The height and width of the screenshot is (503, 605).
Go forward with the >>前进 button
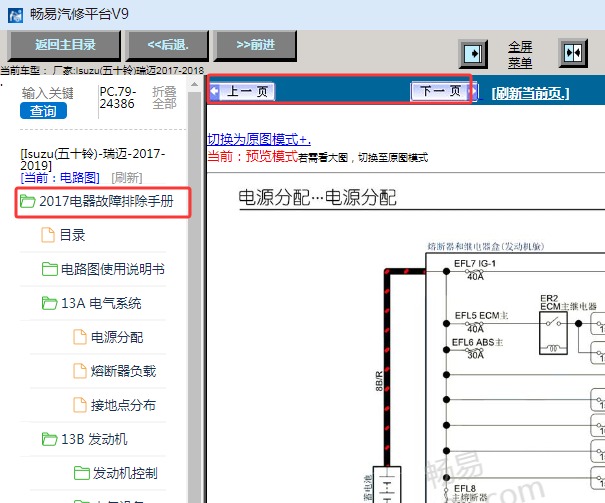(x=255, y=45)
